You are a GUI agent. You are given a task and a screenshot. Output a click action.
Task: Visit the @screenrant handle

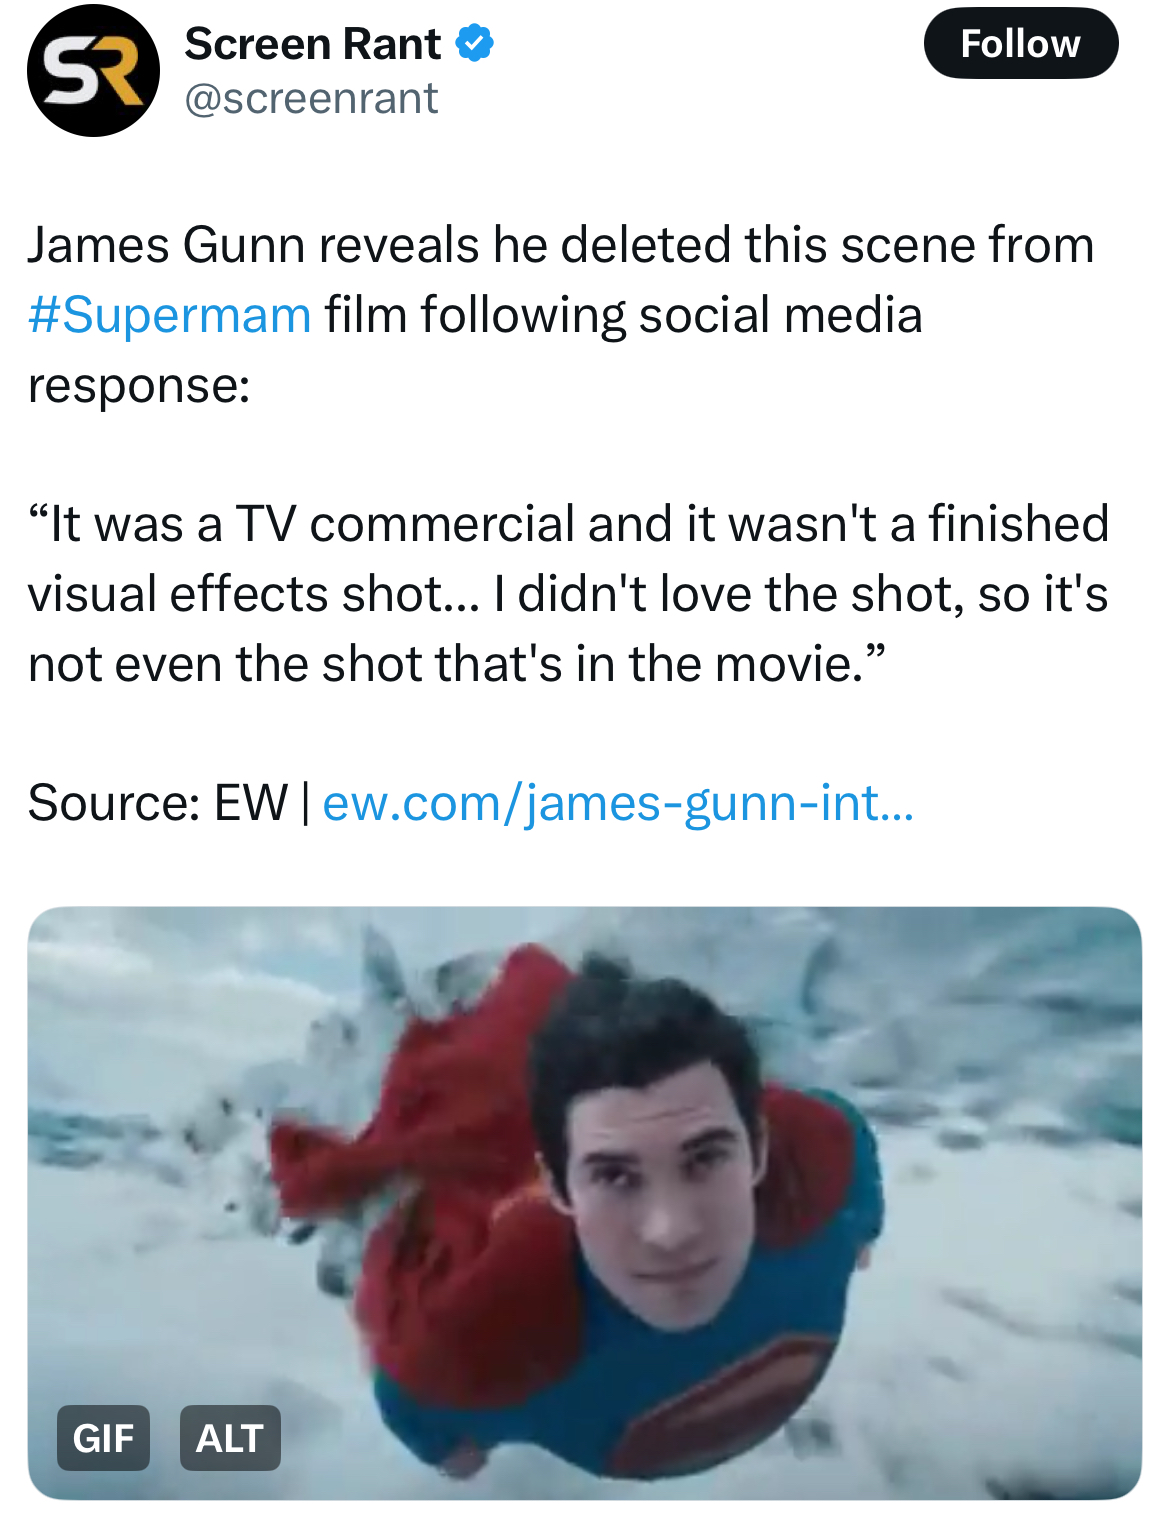pos(311,98)
